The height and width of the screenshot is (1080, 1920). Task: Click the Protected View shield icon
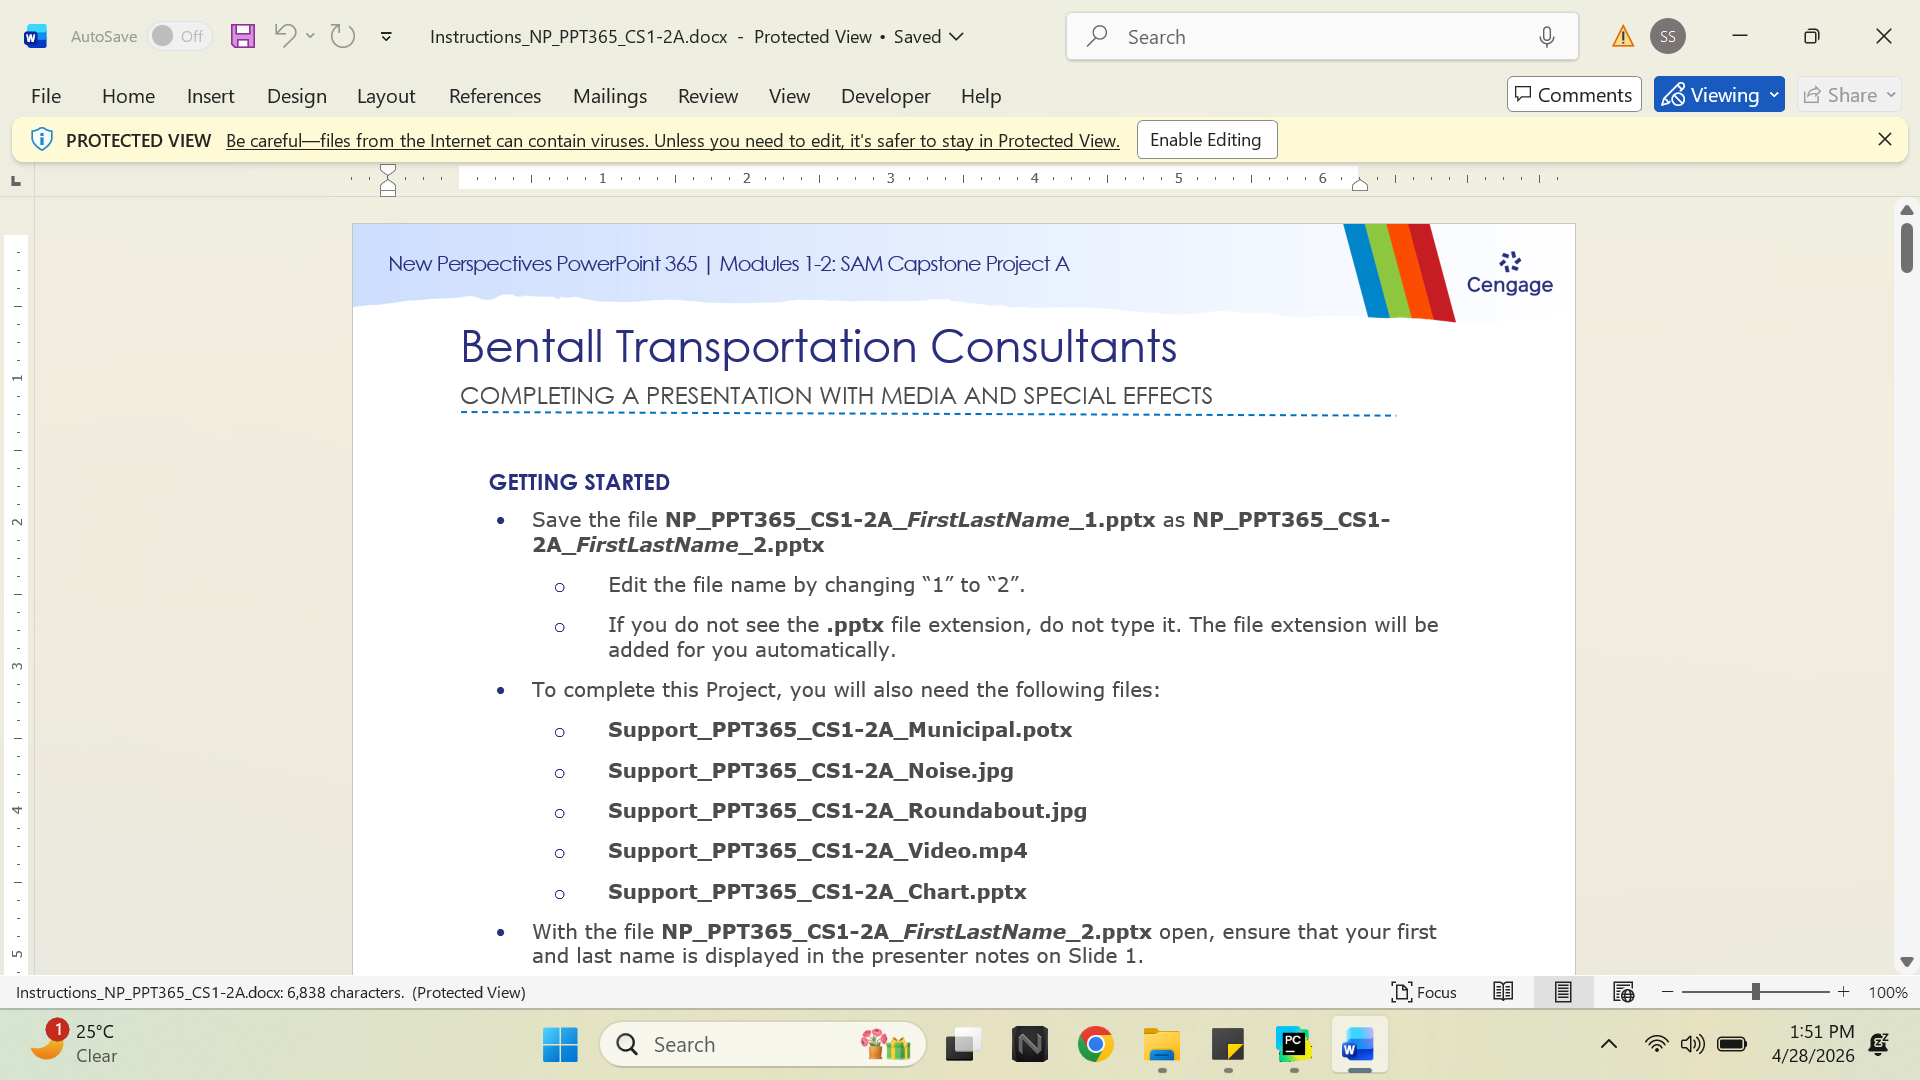click(x=41, y=140)
